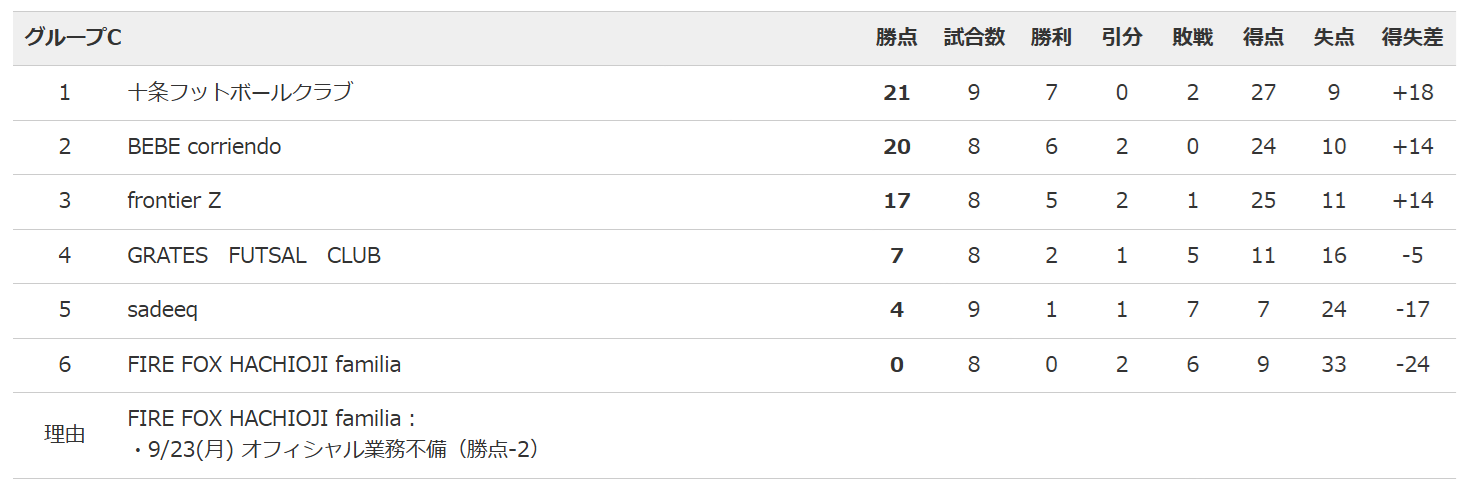Viewport: 1481px width, 490px height.
Task: Click the 勝利 column header
Action: (1051, 38)
